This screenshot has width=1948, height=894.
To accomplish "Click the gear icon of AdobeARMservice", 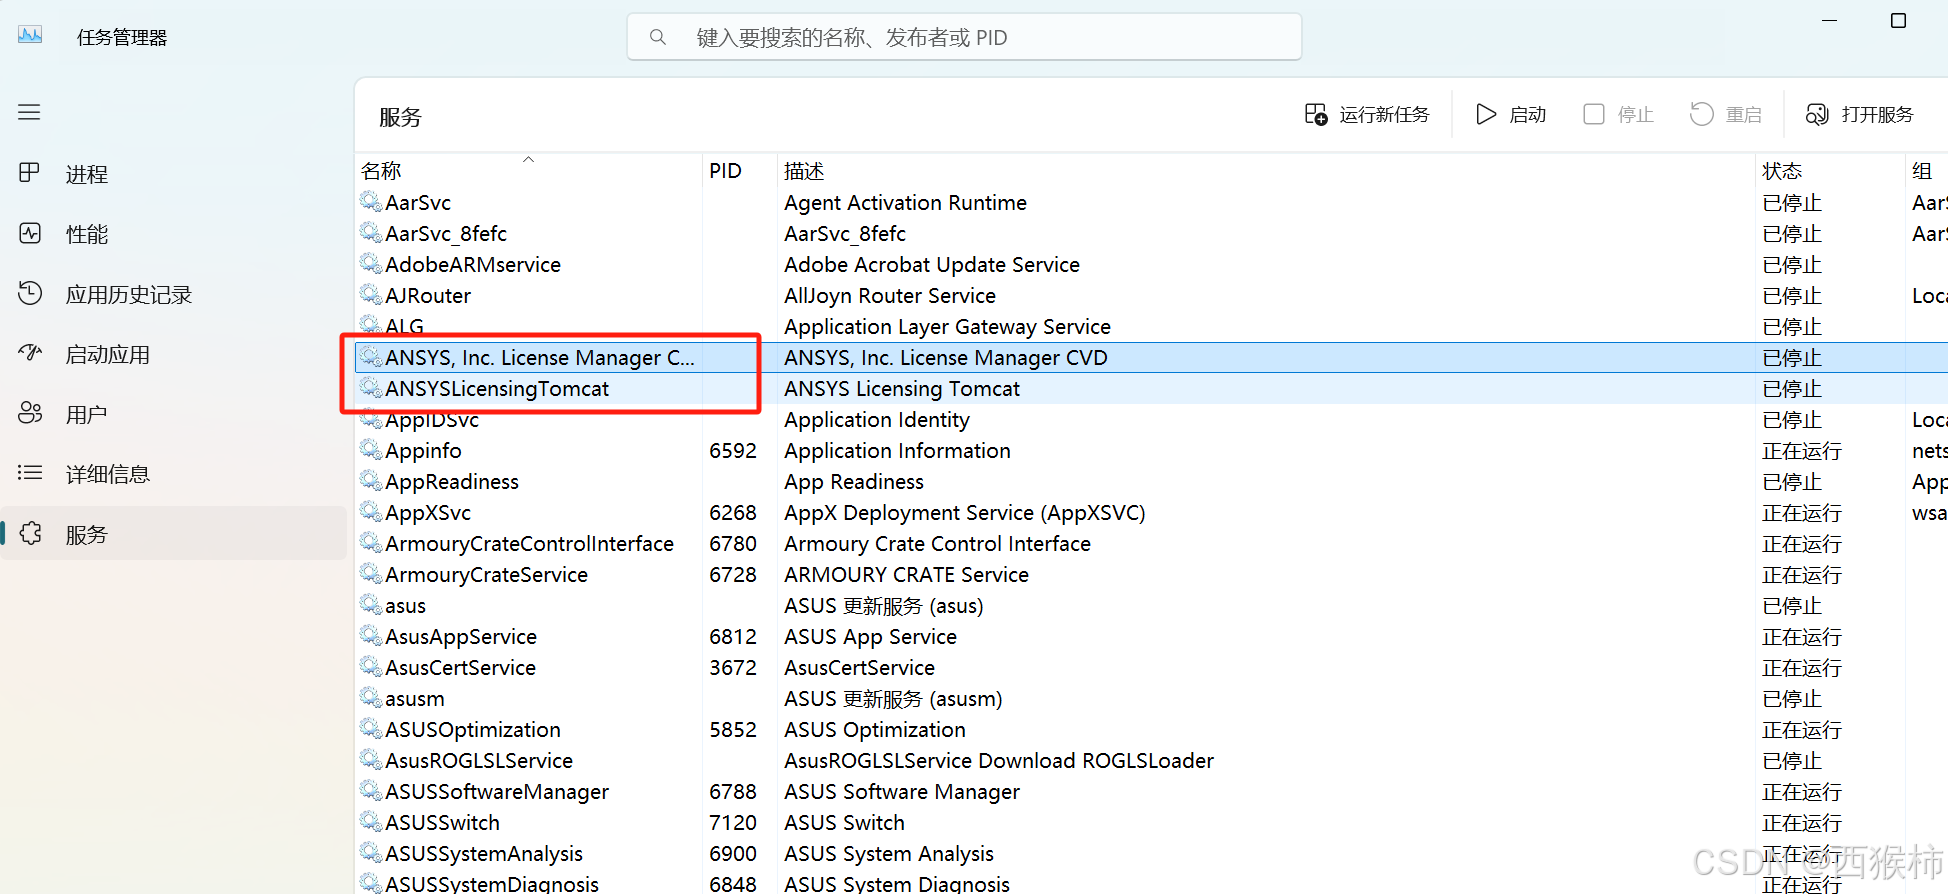I will coord(371,264).
